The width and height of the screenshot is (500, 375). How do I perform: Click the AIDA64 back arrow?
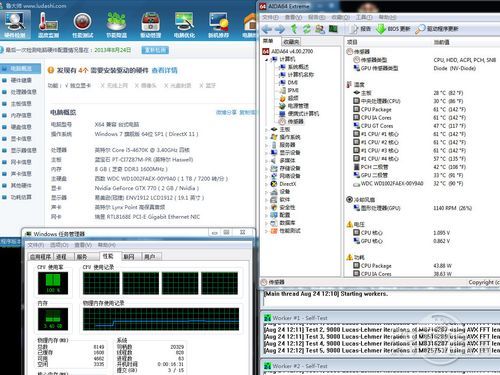(x=267, y=29)
